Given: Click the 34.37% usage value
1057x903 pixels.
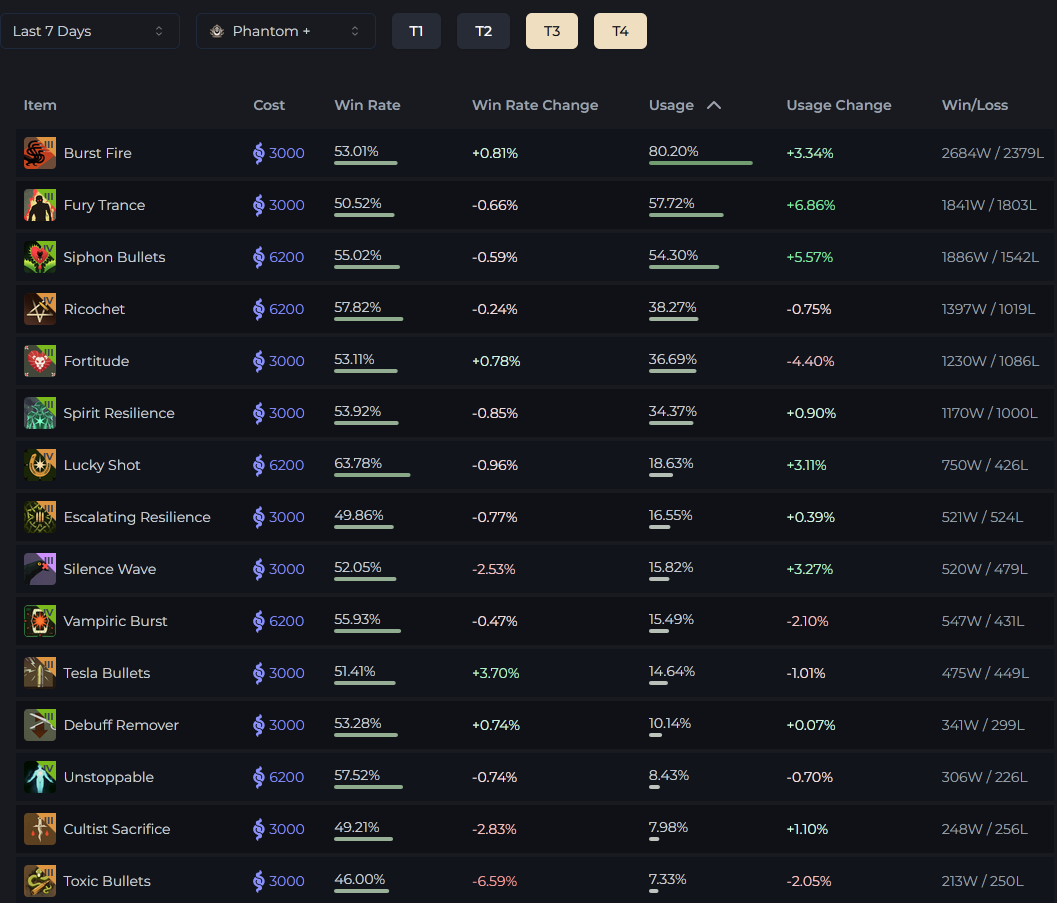Looking at the screenshot, I should click(673, 411).
